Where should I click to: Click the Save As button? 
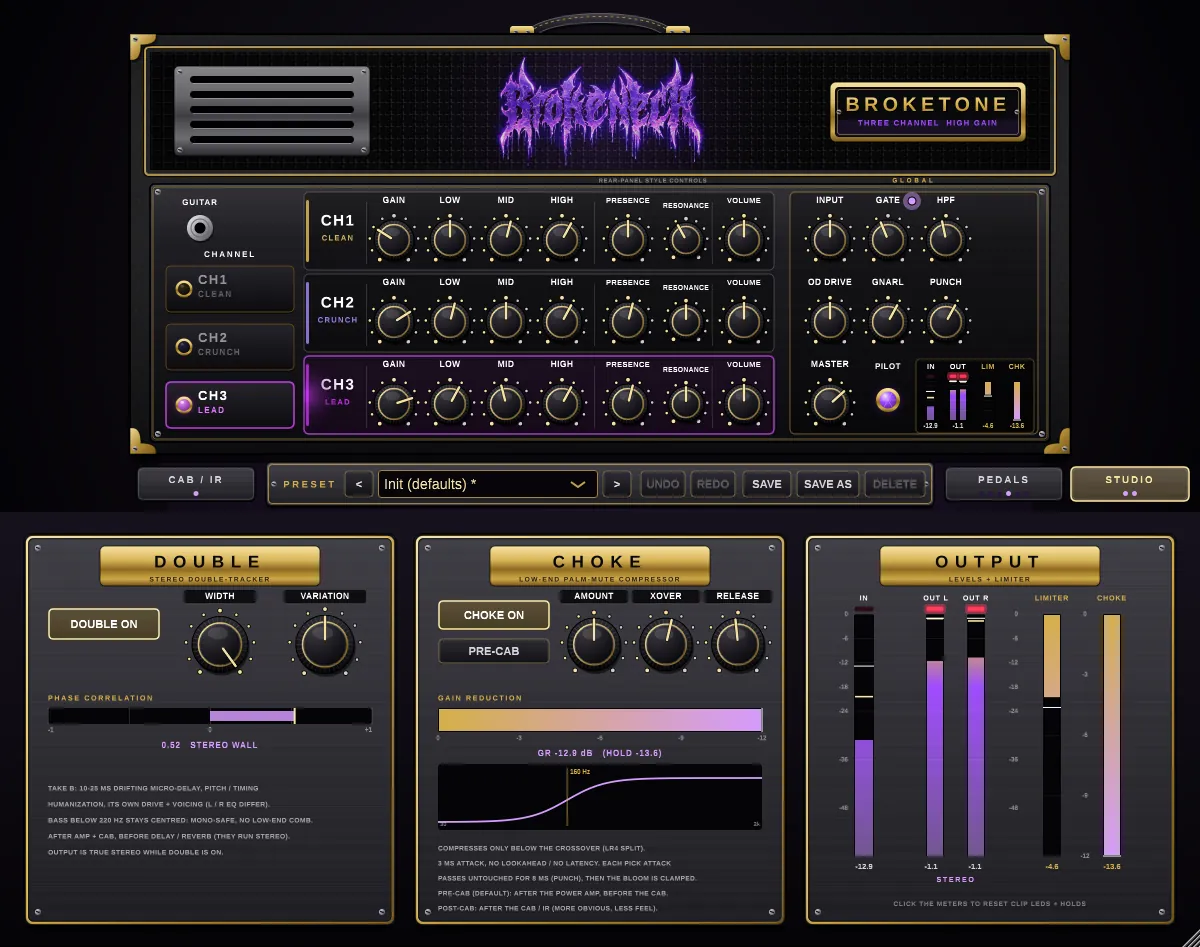click(x=828, y=484)
